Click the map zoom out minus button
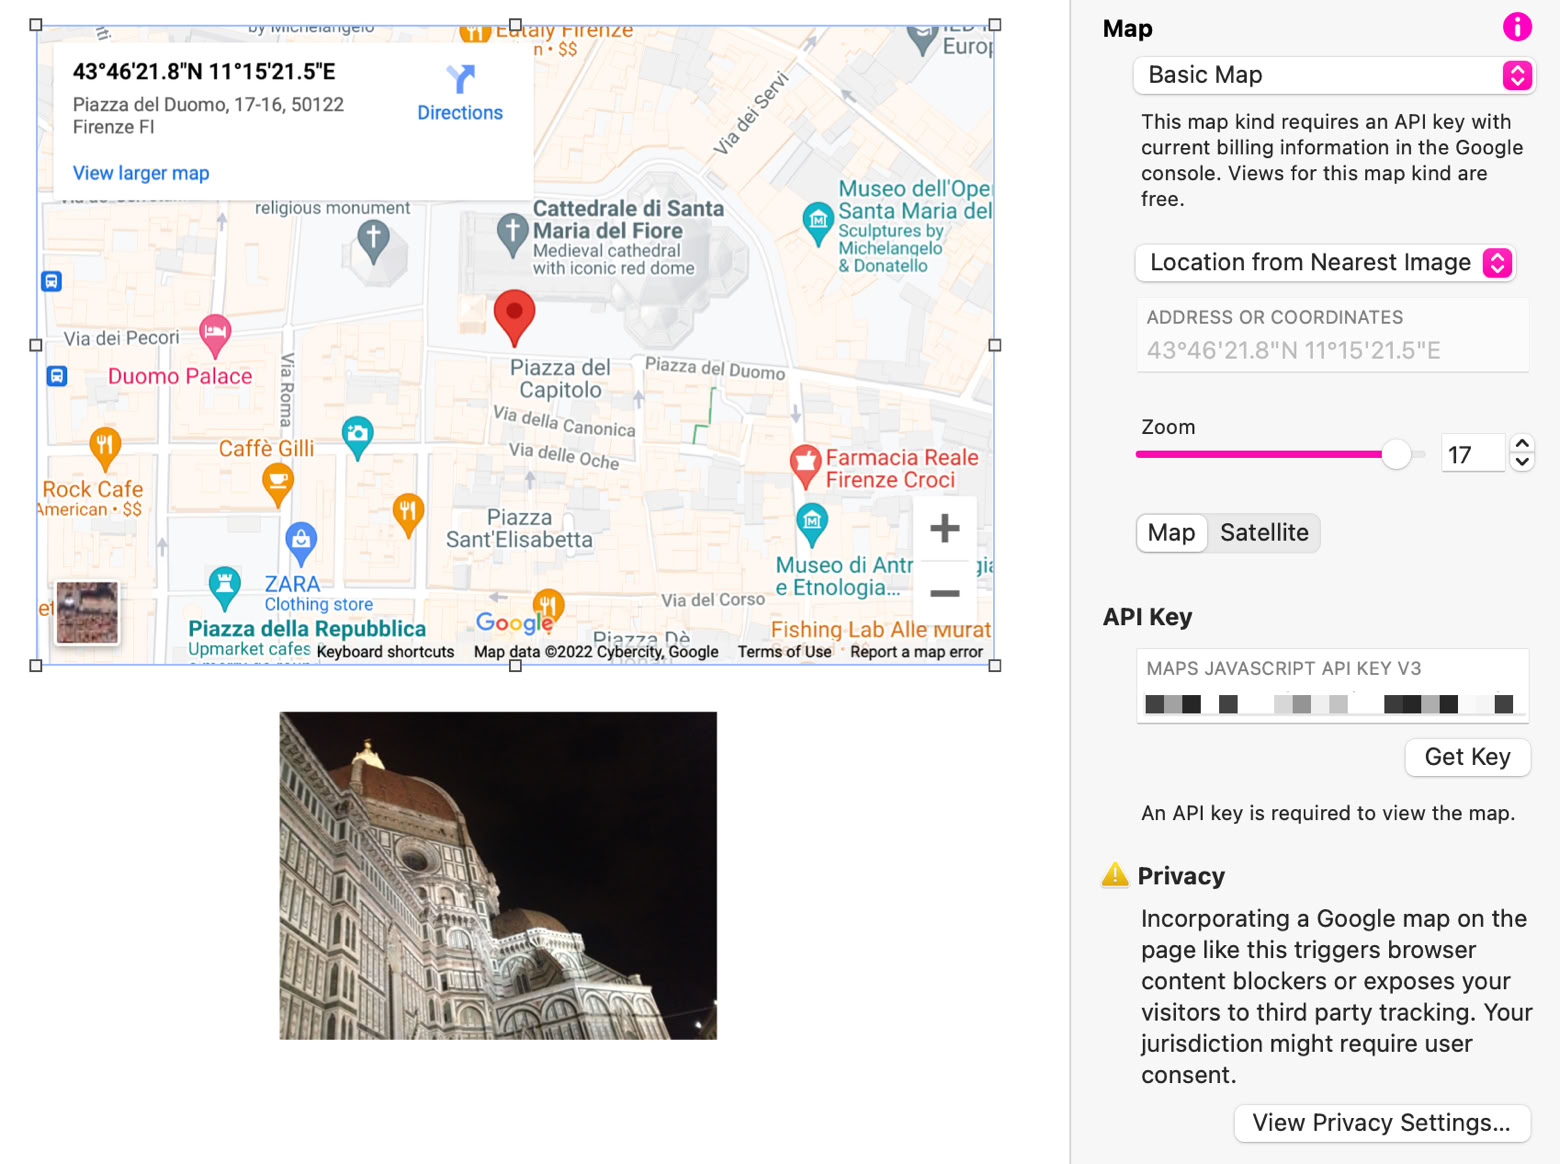The image size is (1560, 1164). point(944,593)
